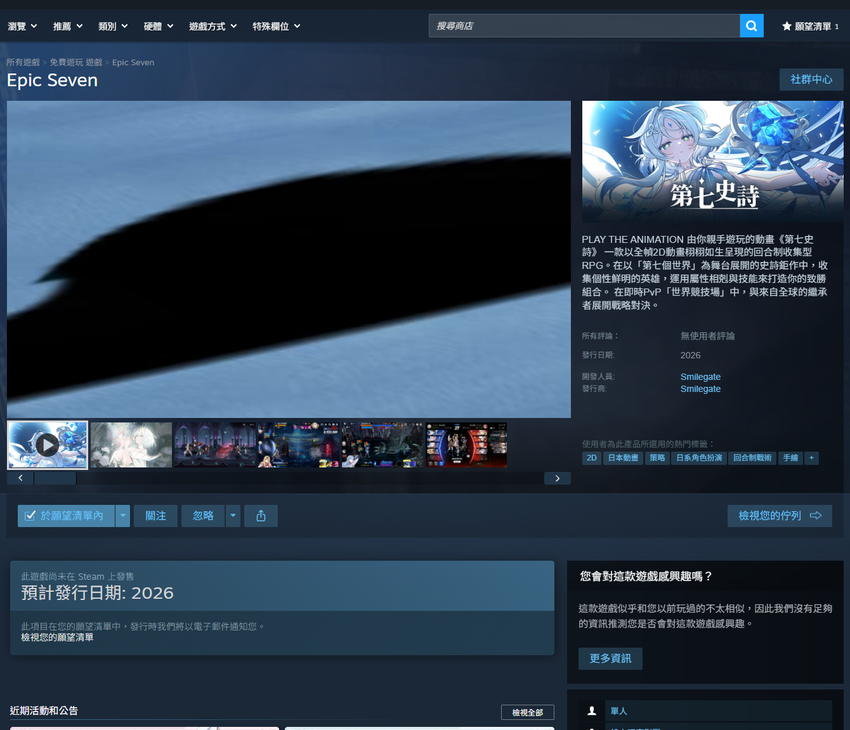The image size is (850, 730).
Task: Click the Smilegate developer link
Action: pyautogui.click(x=700, y=377)
